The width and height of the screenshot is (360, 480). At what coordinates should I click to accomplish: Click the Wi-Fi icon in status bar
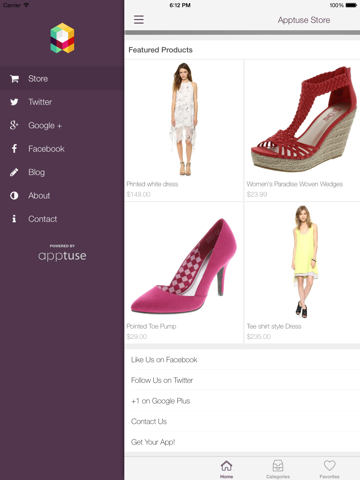pyautogui.click(x=26, y=5)
